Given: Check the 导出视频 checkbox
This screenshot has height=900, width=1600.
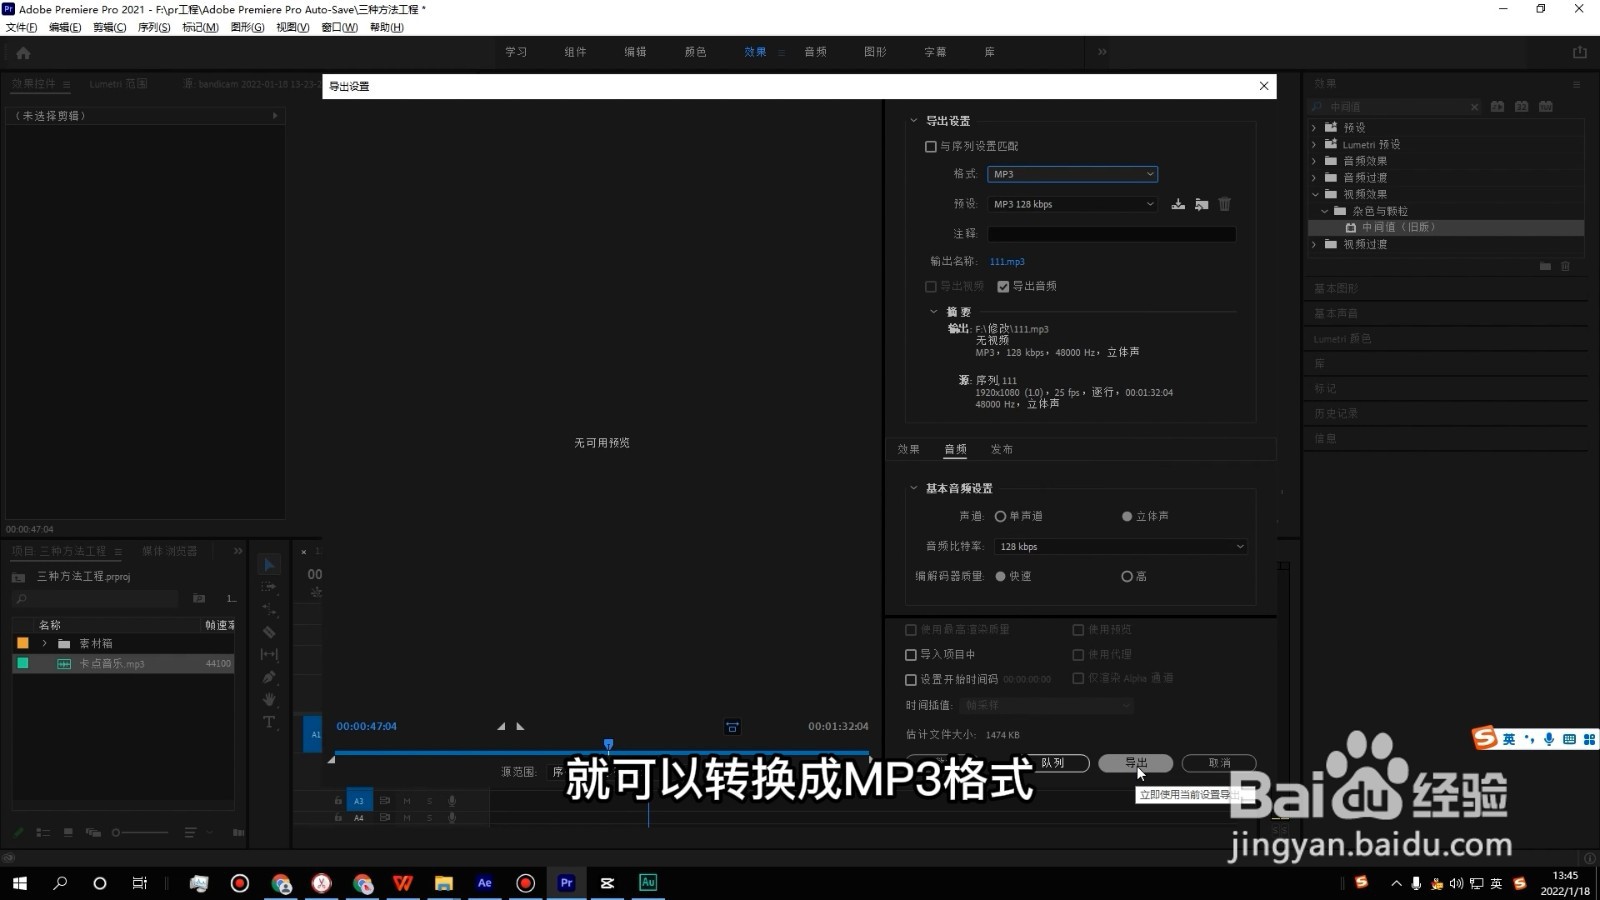Looking at the screenshot, I should 930,286.
